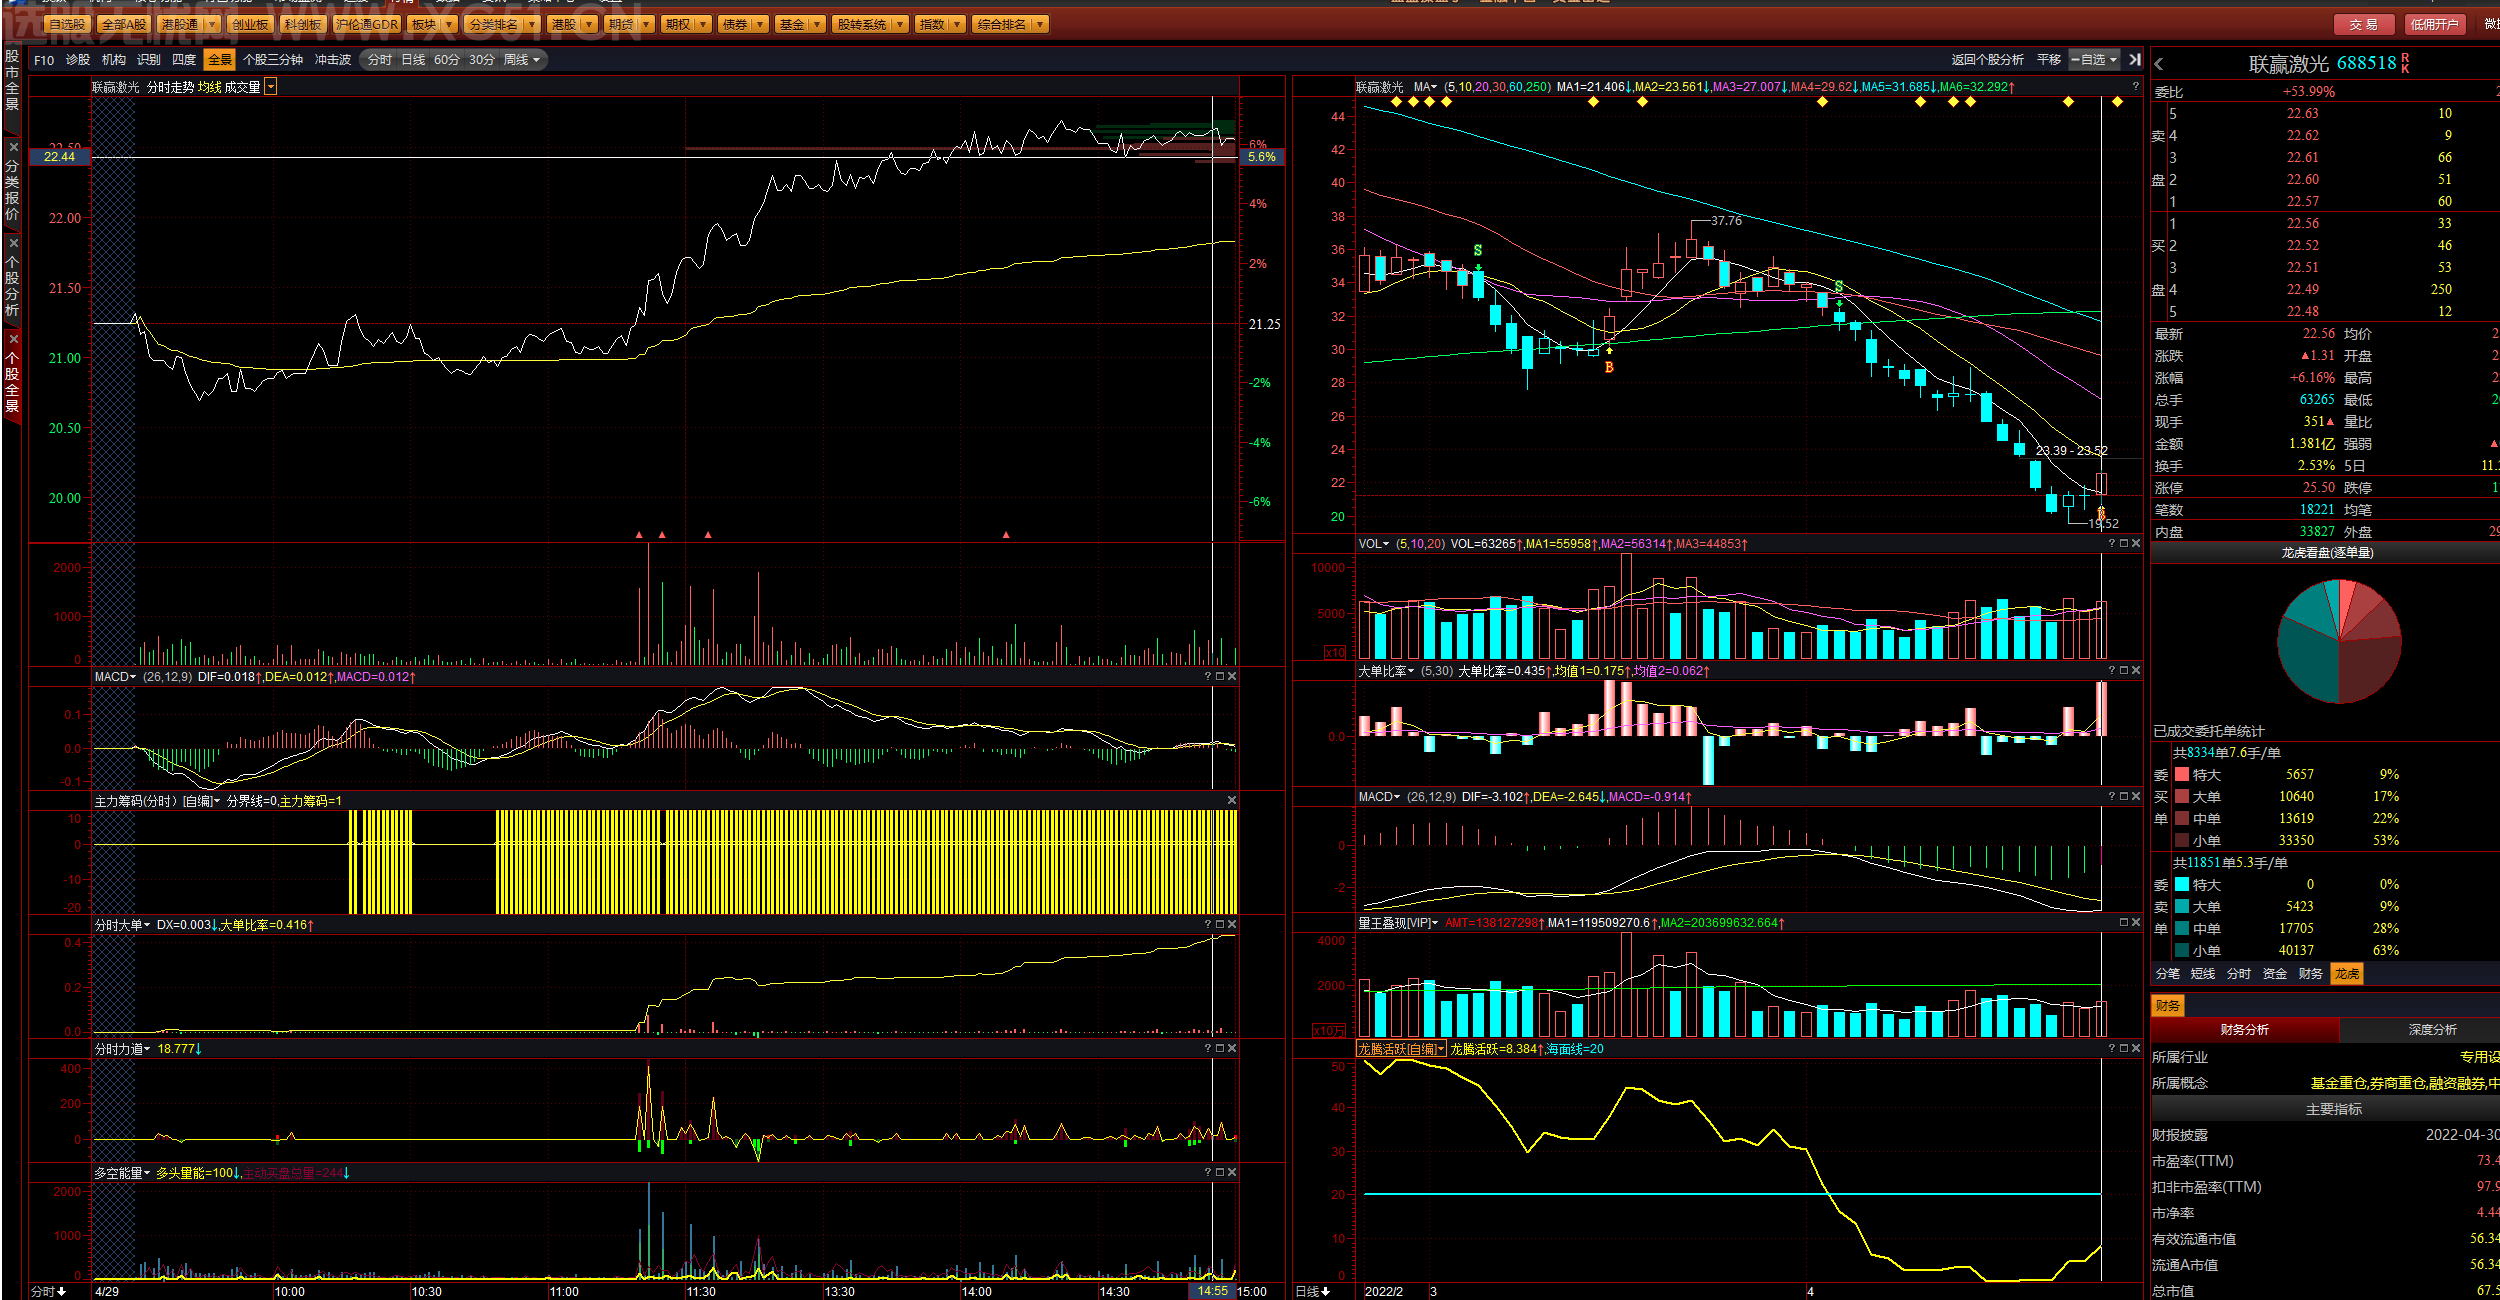Maximize the 大单比率 indicator panel
Screen dimensions: 2500x1300
[x=2123, y=671]
